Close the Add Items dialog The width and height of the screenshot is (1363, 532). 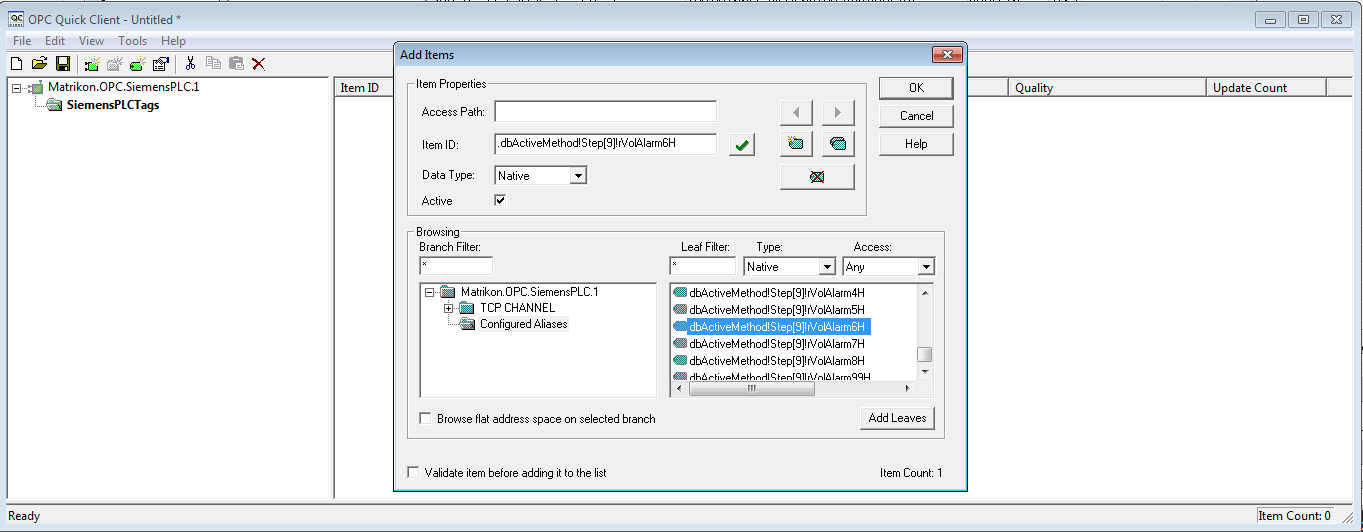[x=946, y=55]
